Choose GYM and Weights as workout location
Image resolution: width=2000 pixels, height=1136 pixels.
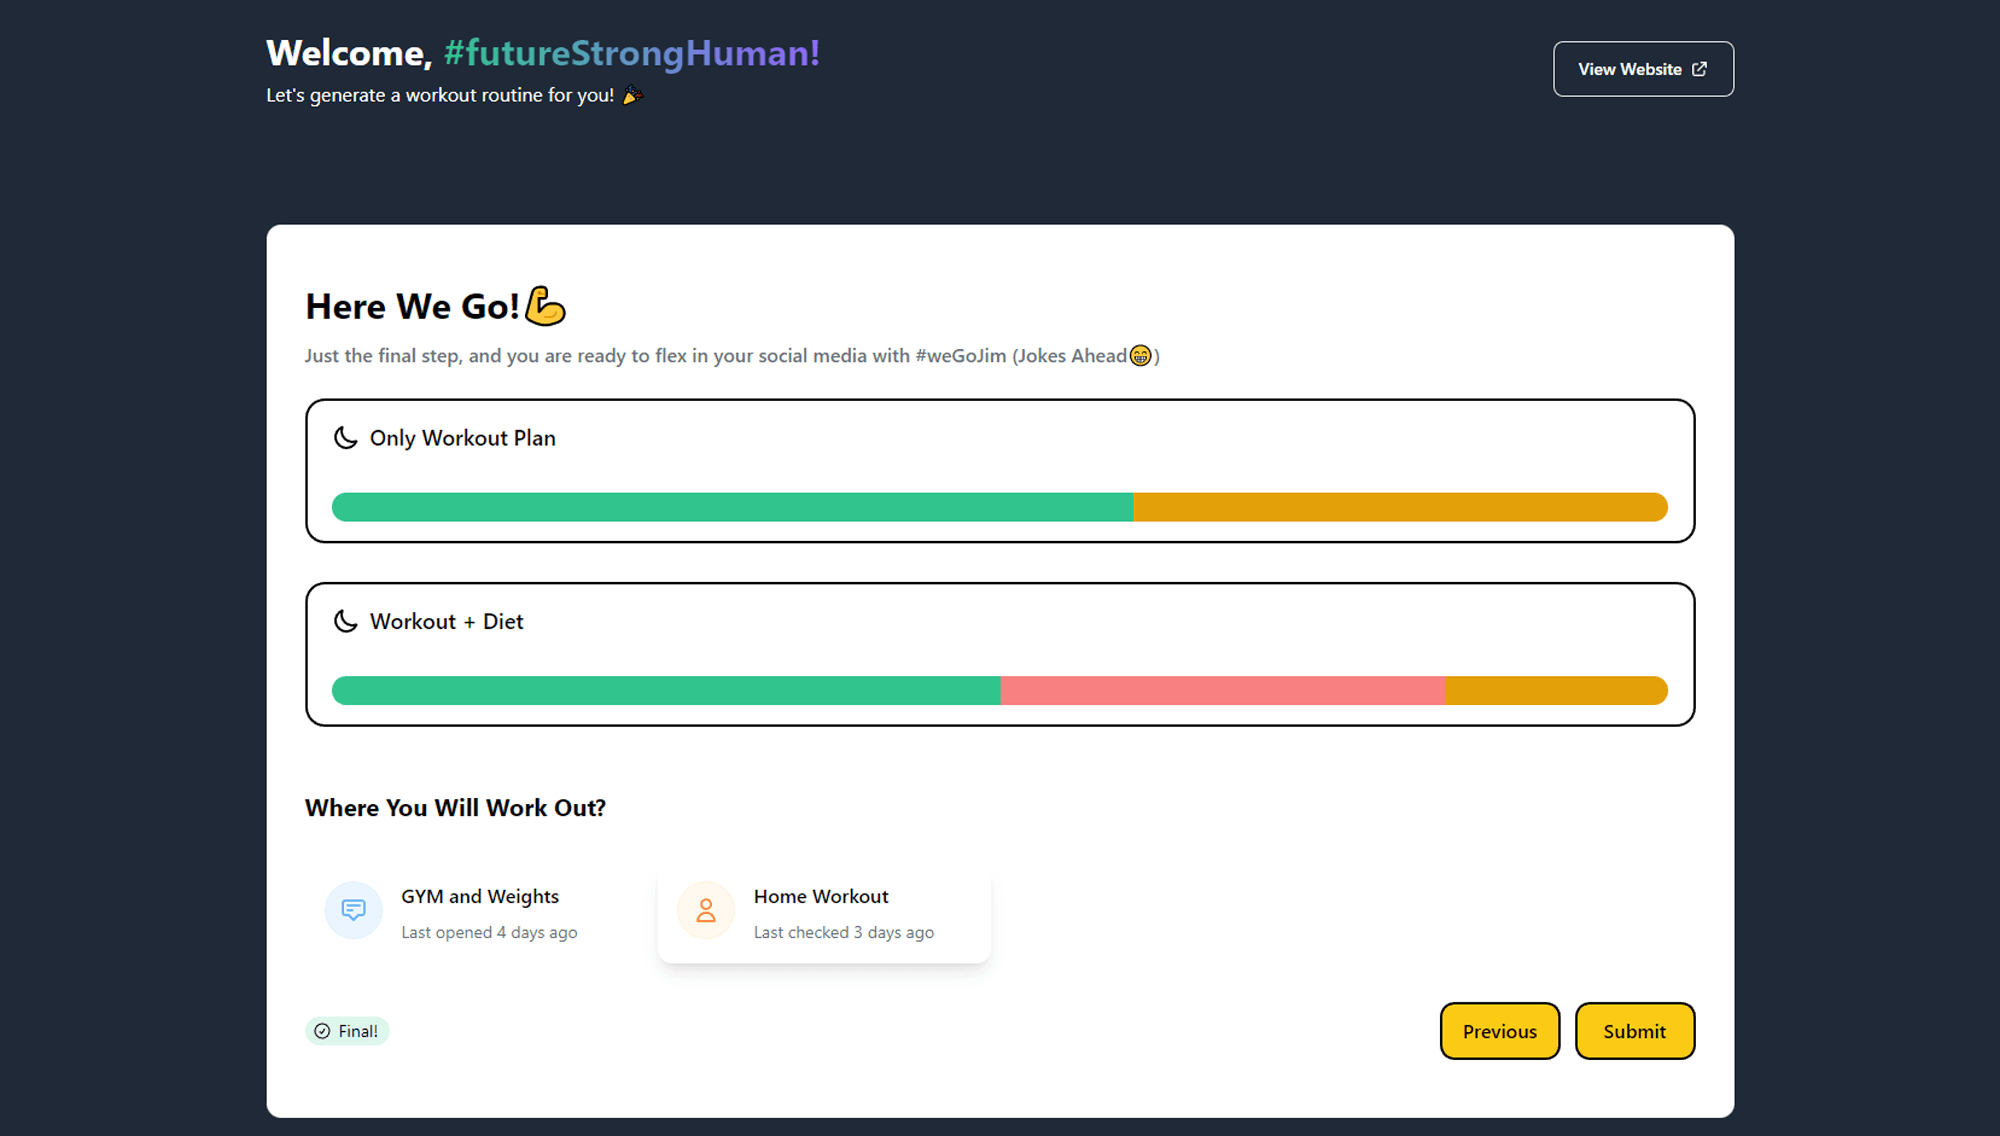tap(471, 914)
